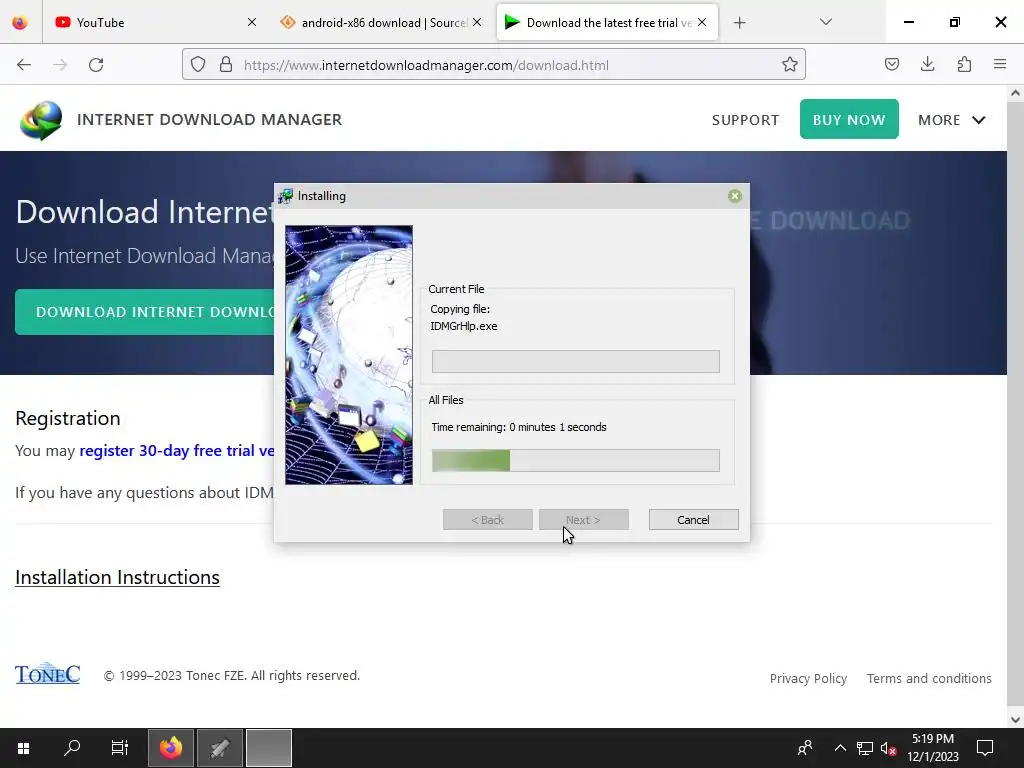Open the Terms and conditions link
This screenshot has height=768, width=1024.
tap(929, 679)
